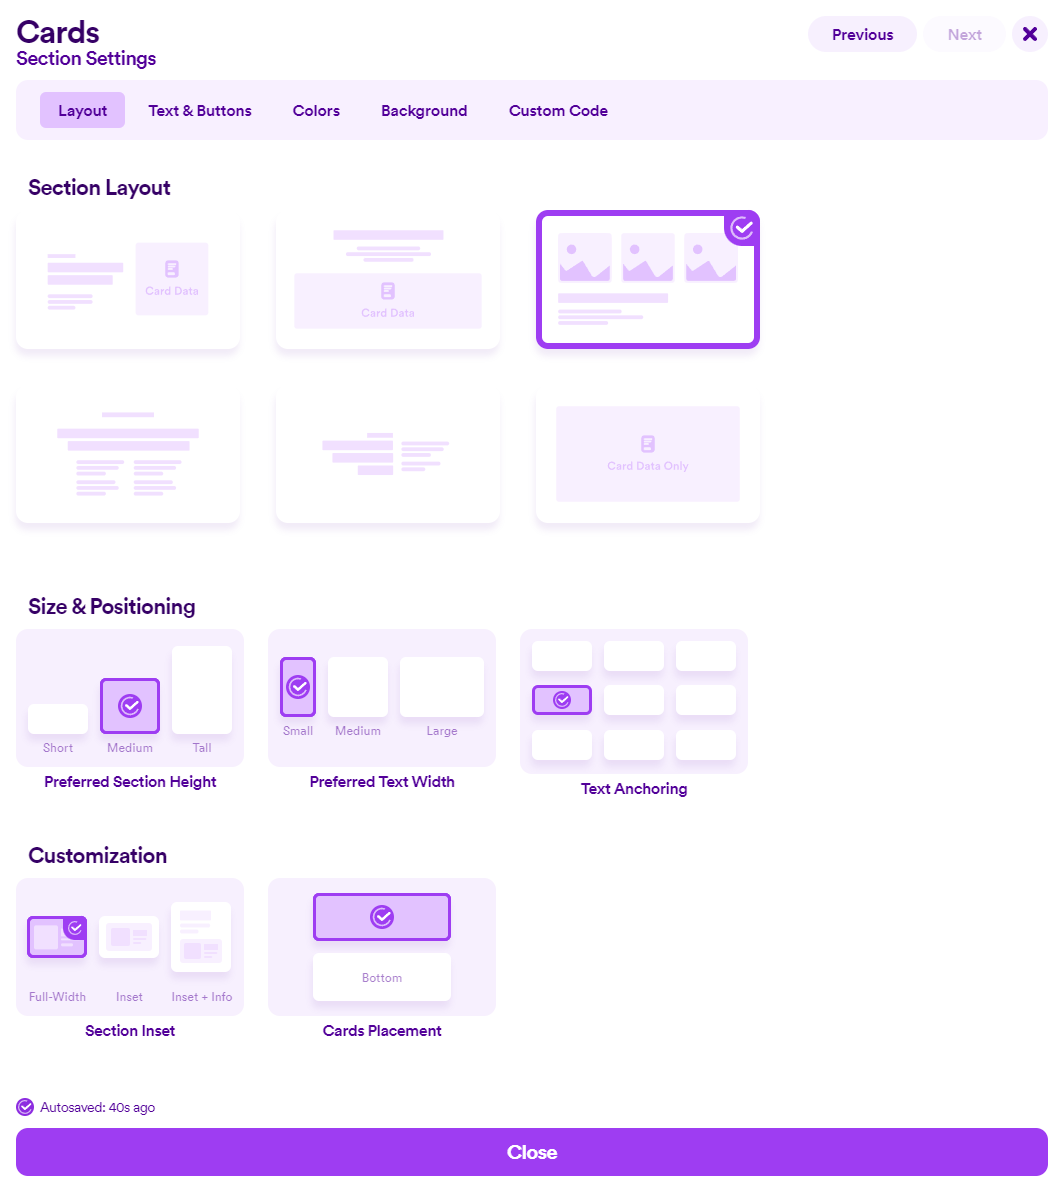This screenshot has height=1187, width=1063.
Task: Choose the Inset + Info section inset
Action: click(201, 937)
